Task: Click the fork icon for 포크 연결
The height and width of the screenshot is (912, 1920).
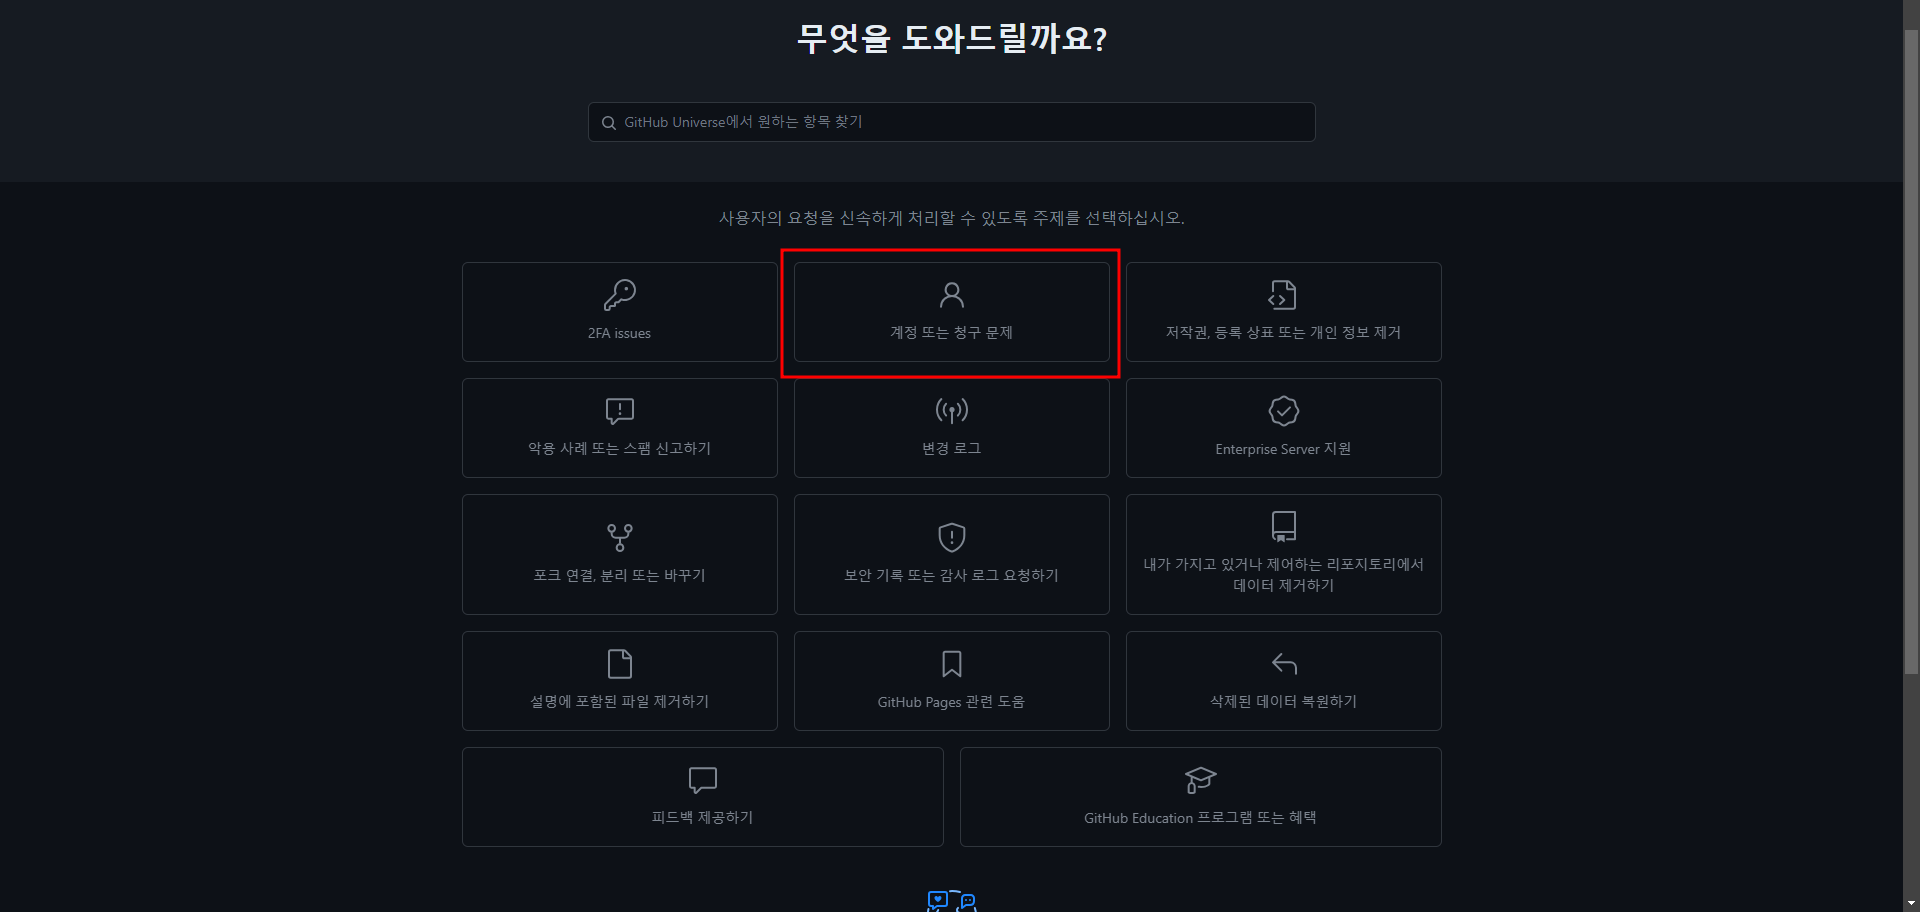Action: [x=619, y=538]
